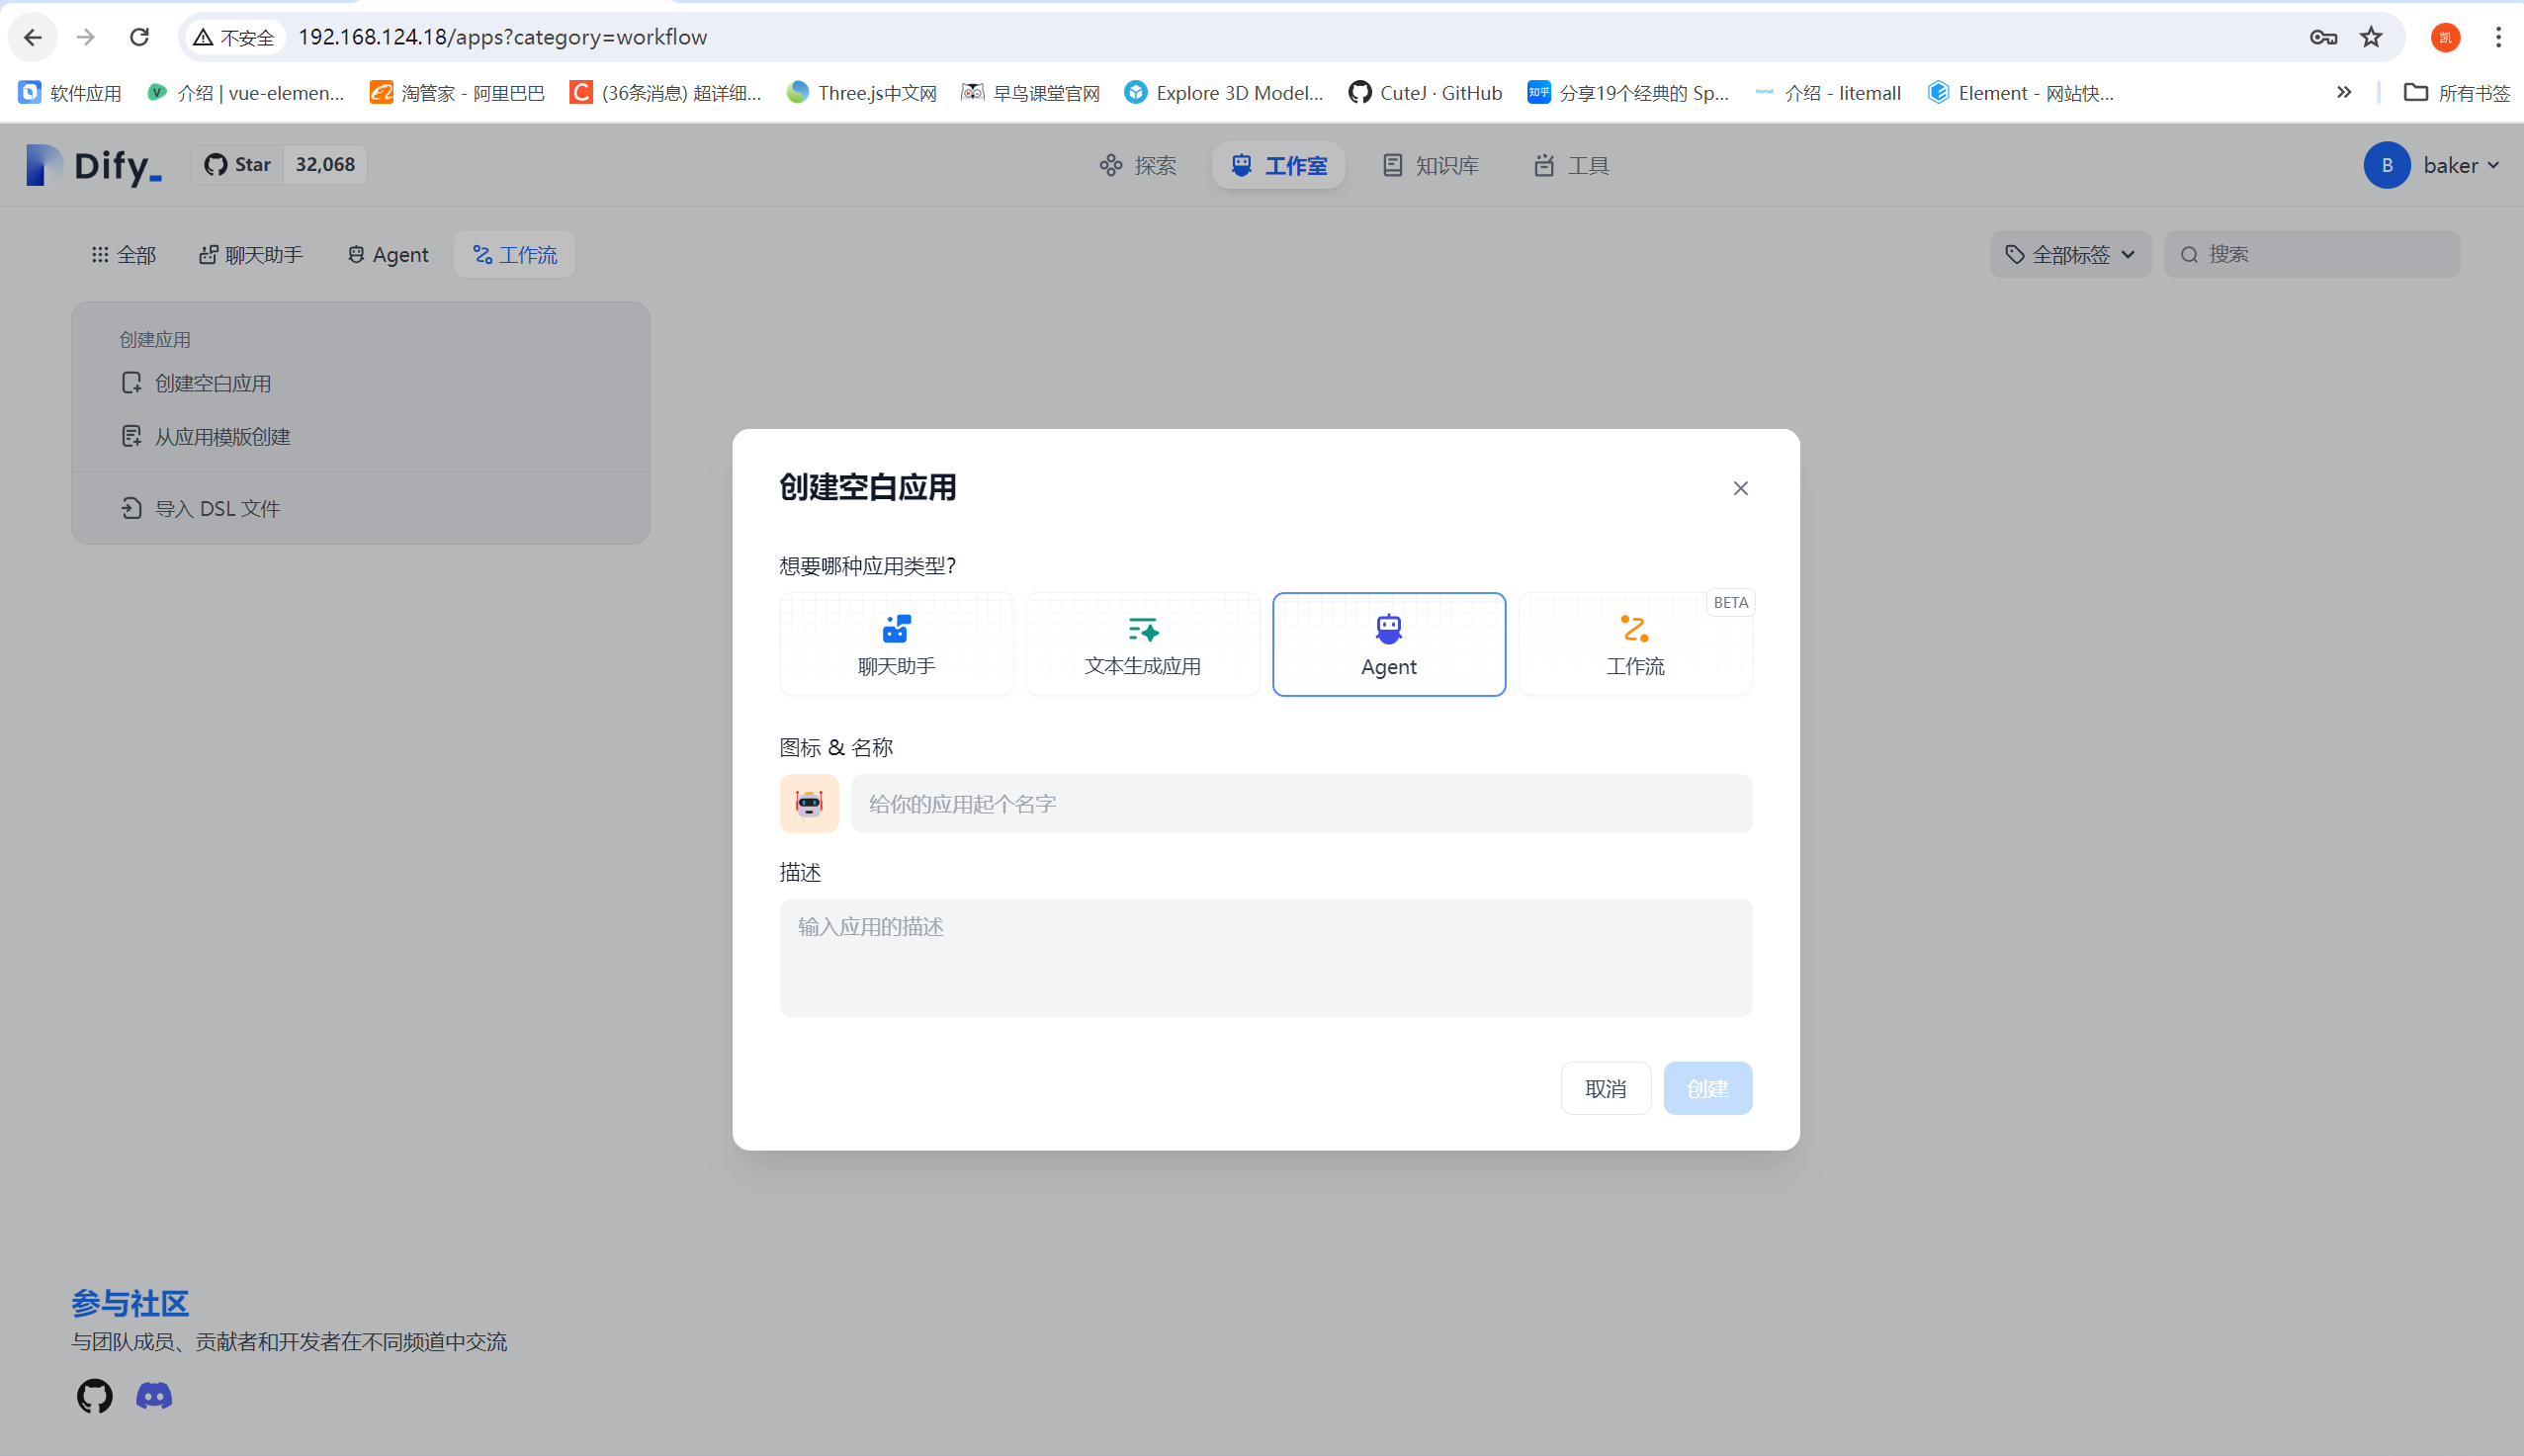Switch to the 知识库 nav tab
The image size is (2524, 1456).
[1430, 165]
